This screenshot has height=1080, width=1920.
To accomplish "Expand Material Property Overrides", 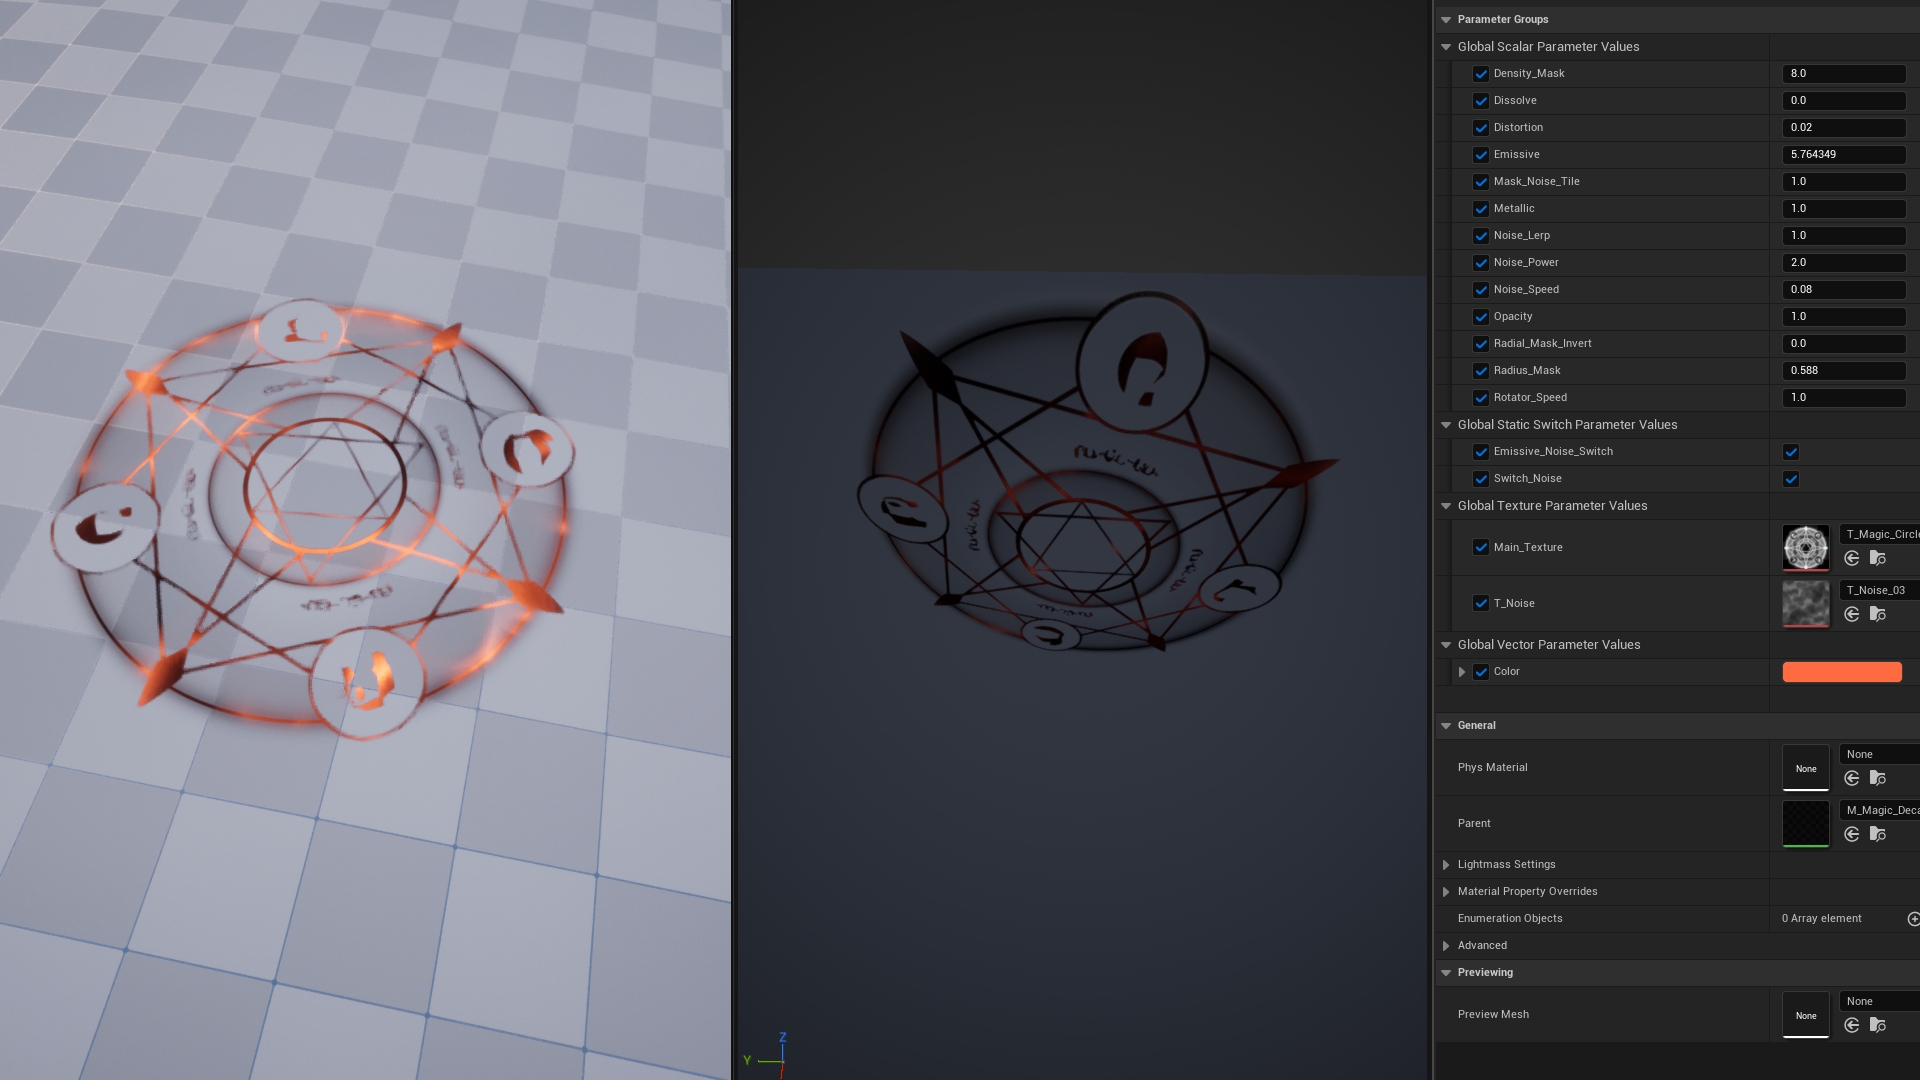I will click(1446, 892).
